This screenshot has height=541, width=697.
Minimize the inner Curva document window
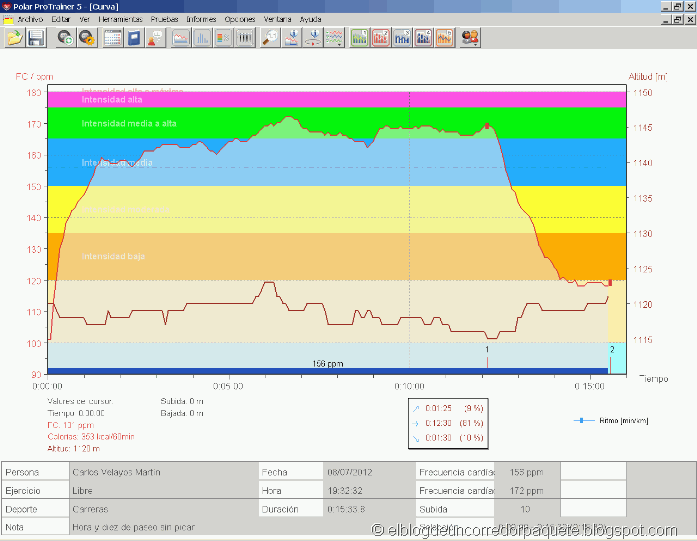[666, 20]
